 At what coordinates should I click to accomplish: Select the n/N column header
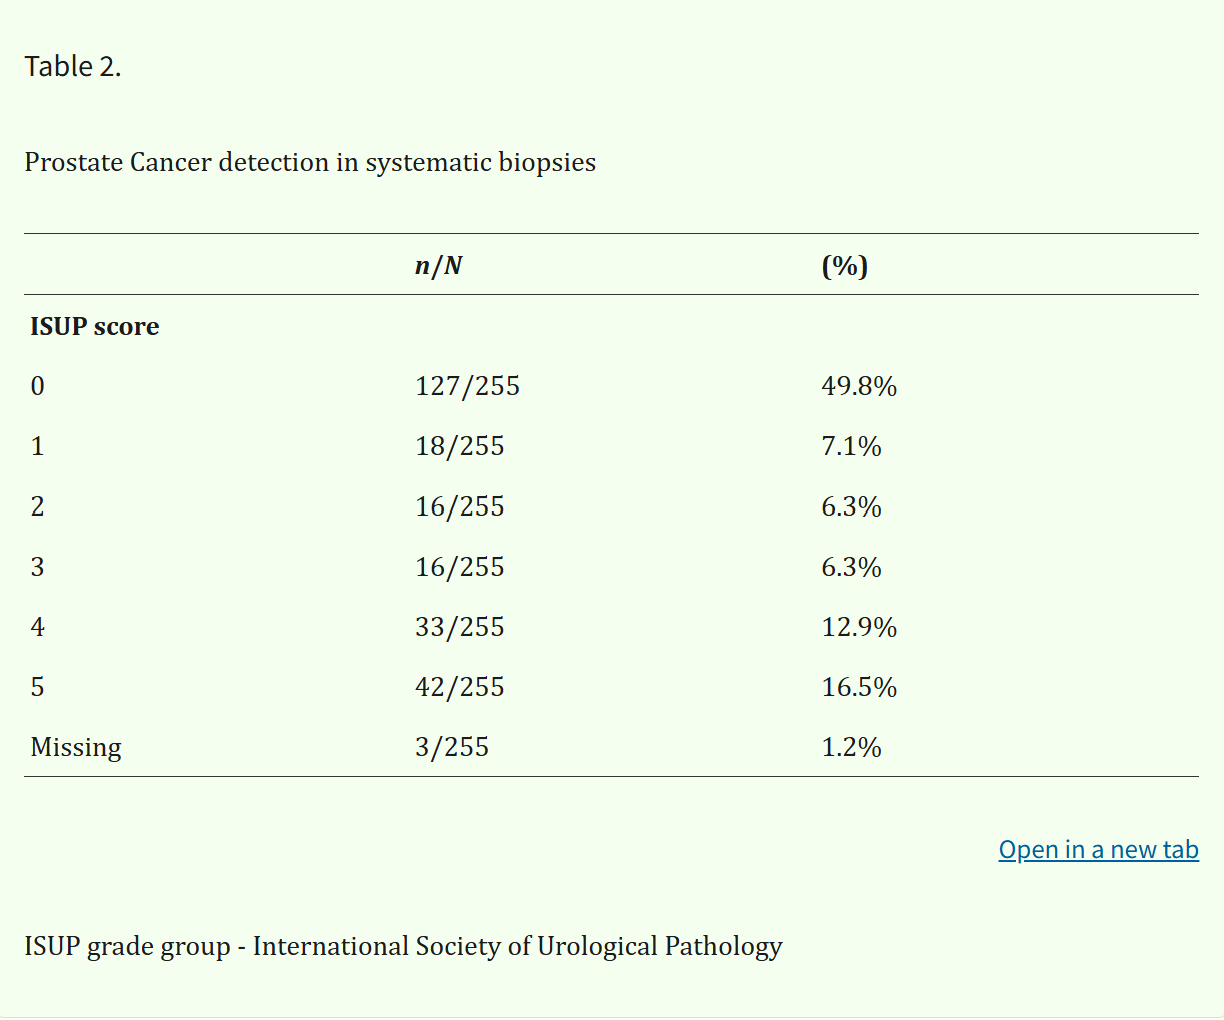(x=439, y=266)
